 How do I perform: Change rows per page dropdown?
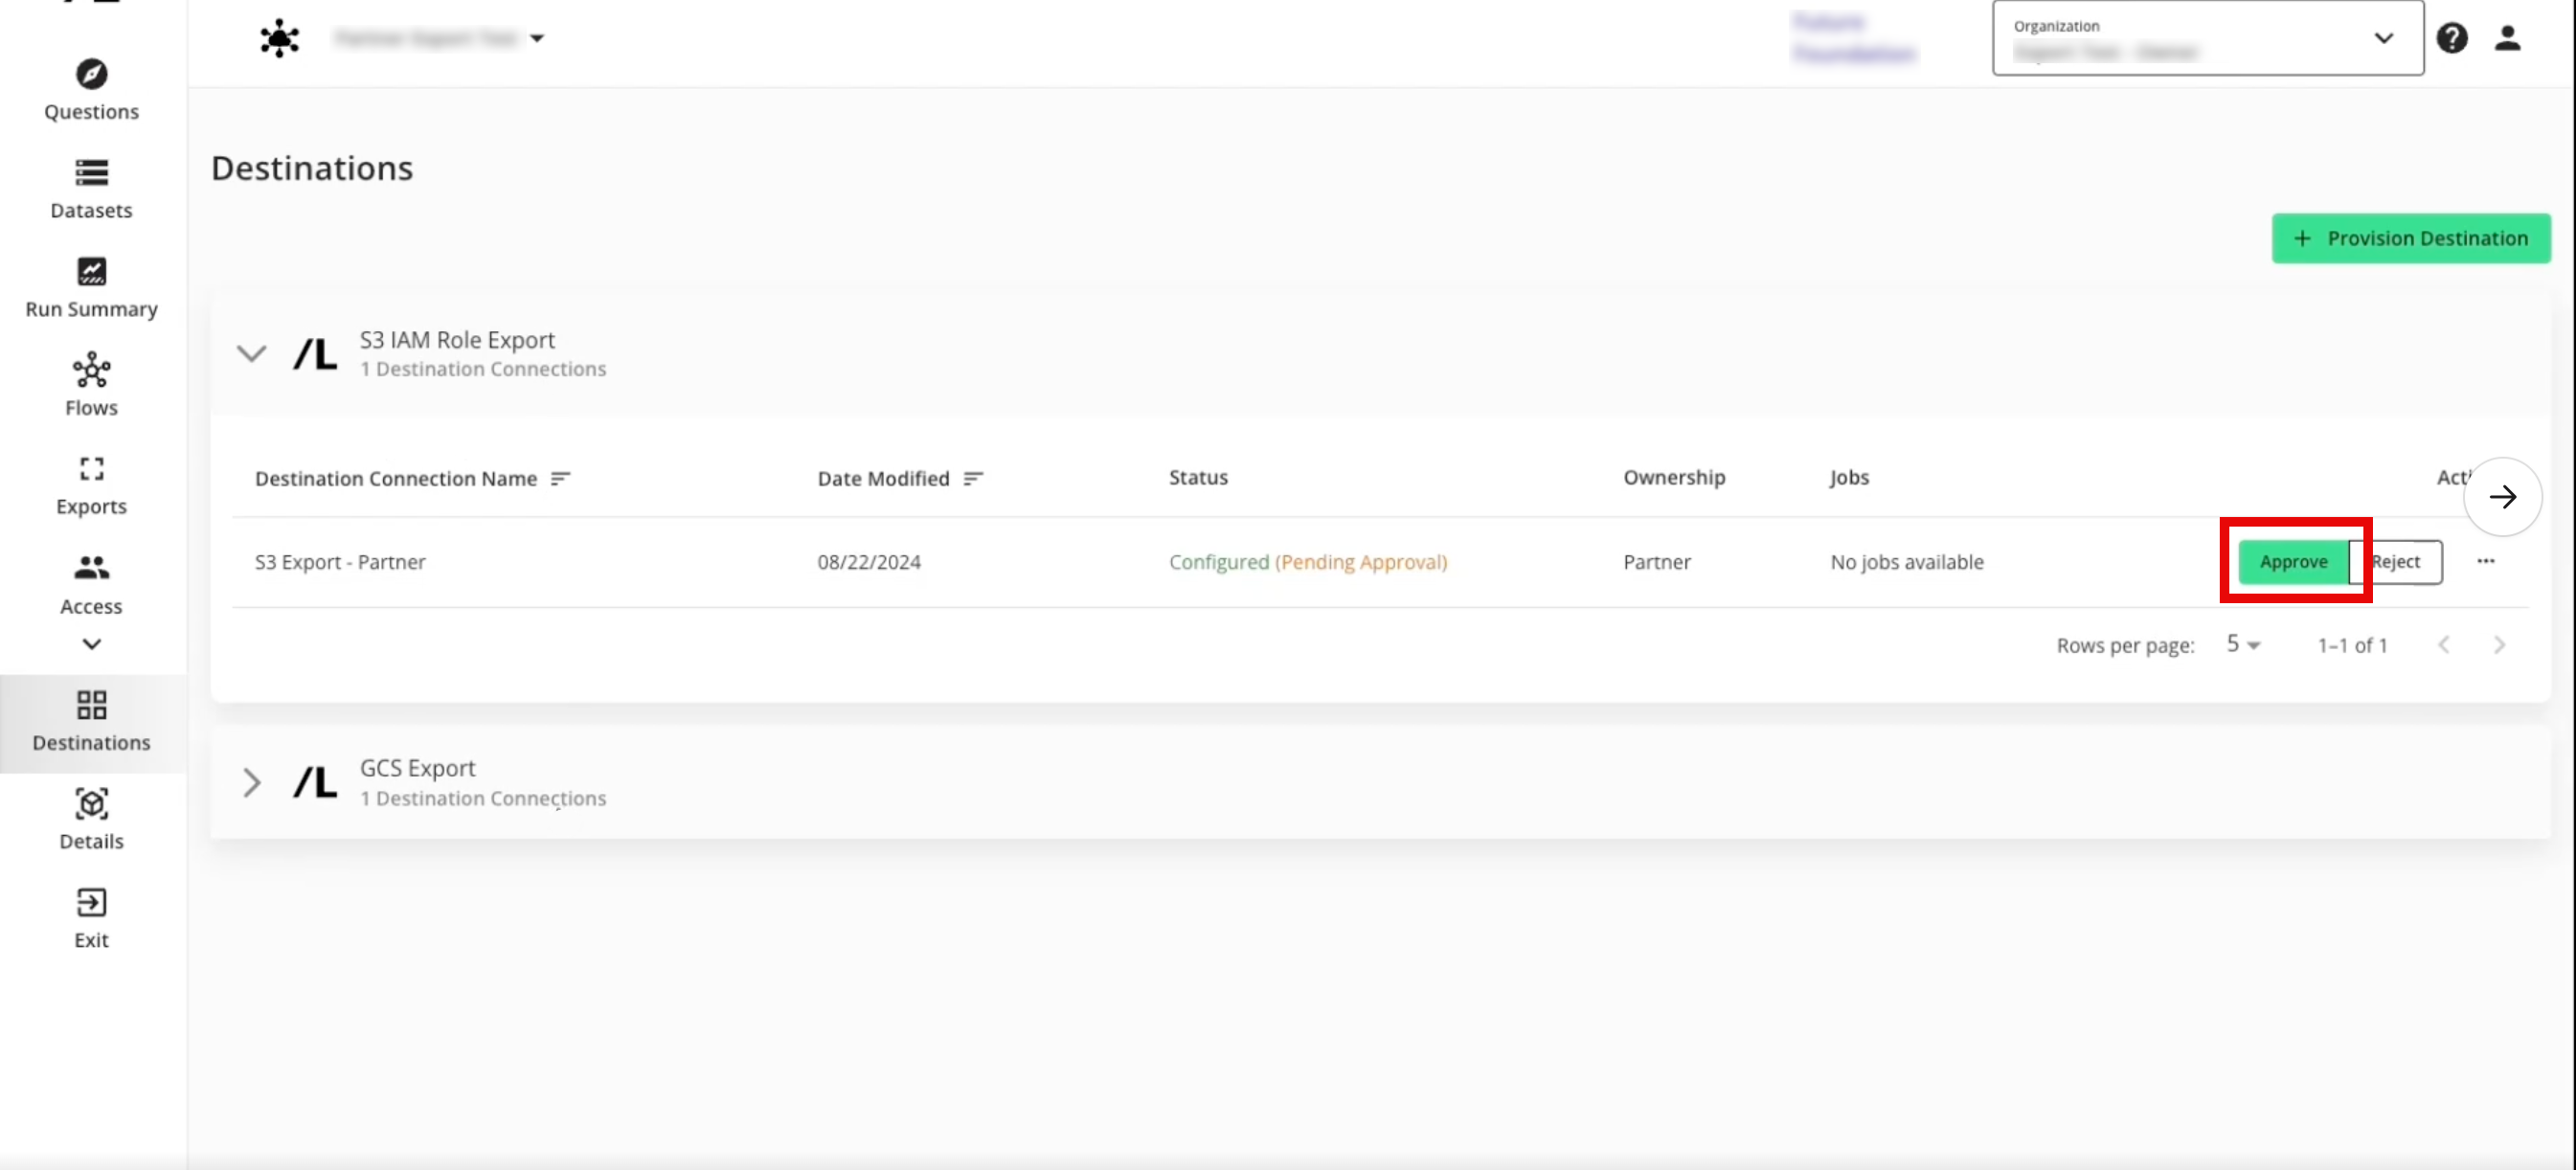coord(2242,645)
